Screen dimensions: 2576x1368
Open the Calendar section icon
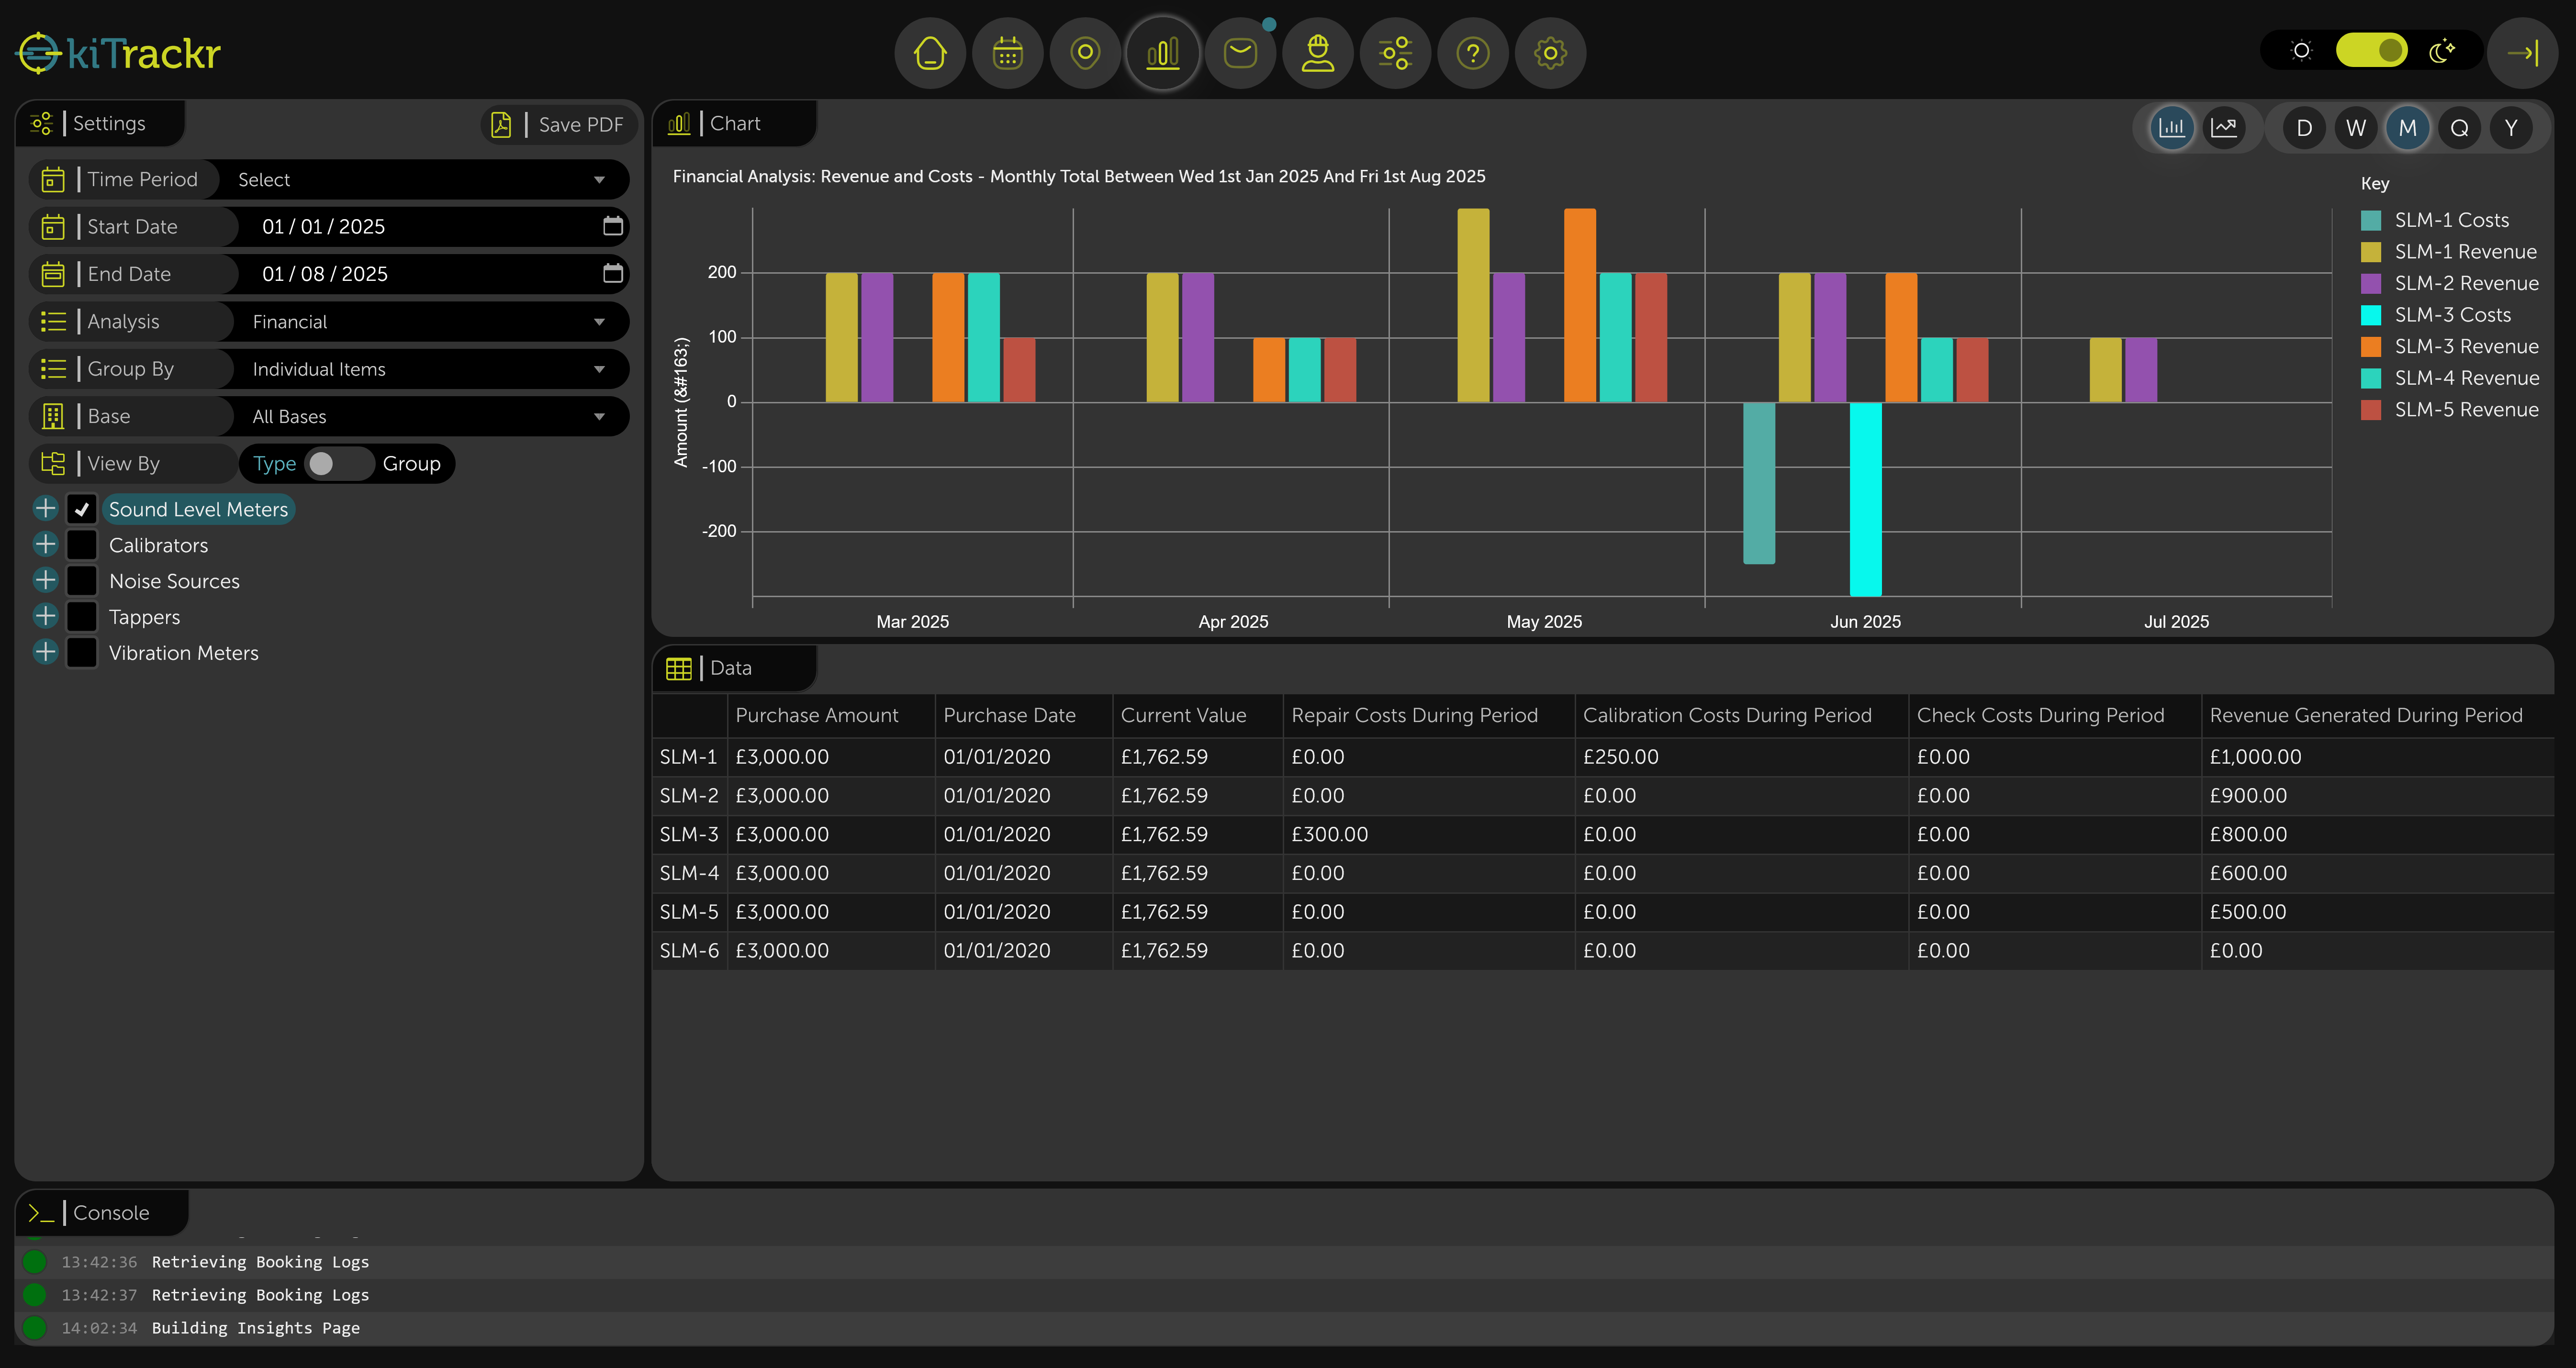1007,52
